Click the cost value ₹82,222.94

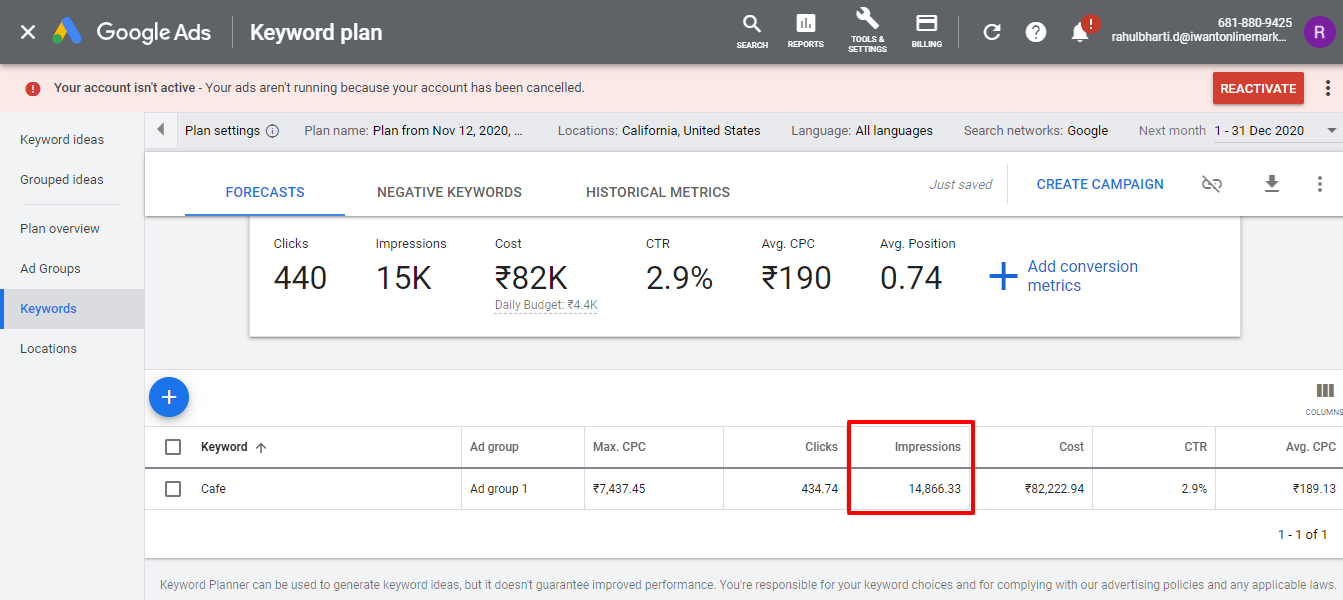pyautogui.click(x=1054, y=489)
